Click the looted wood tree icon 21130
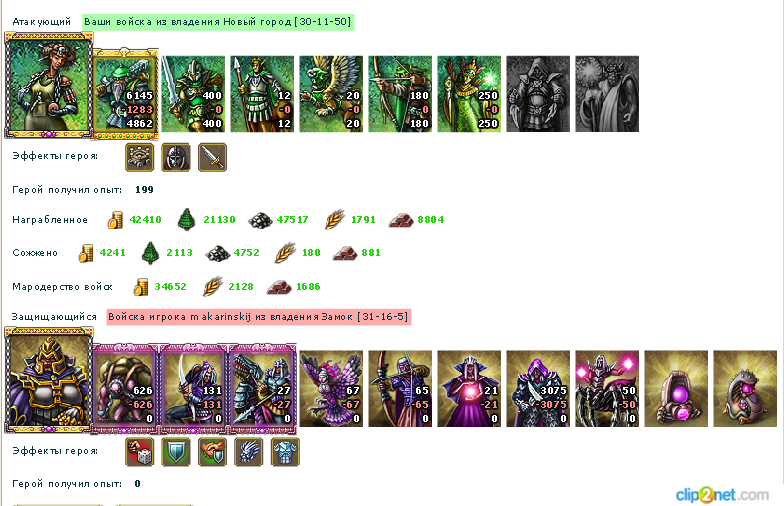 coord(186,220)
